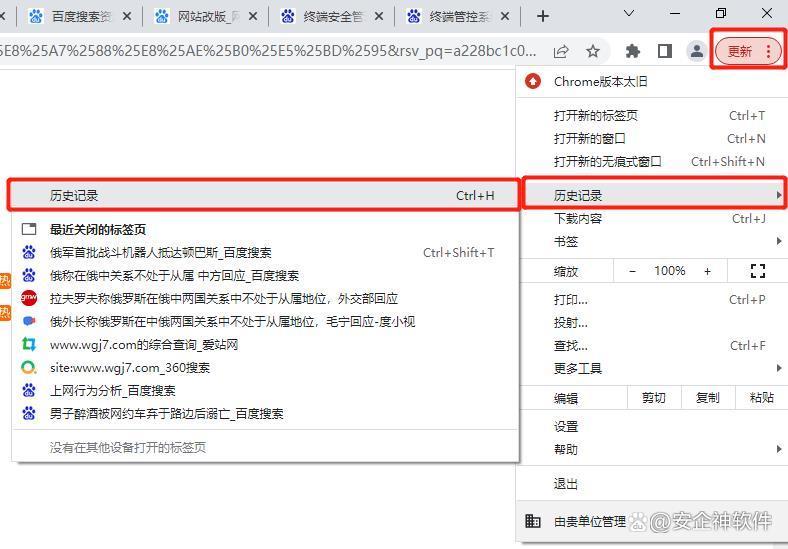Image resolution: width=788 pixels, height=549 pixels.
Task: Close the 网站改版 tab
Action: point(253,17)
